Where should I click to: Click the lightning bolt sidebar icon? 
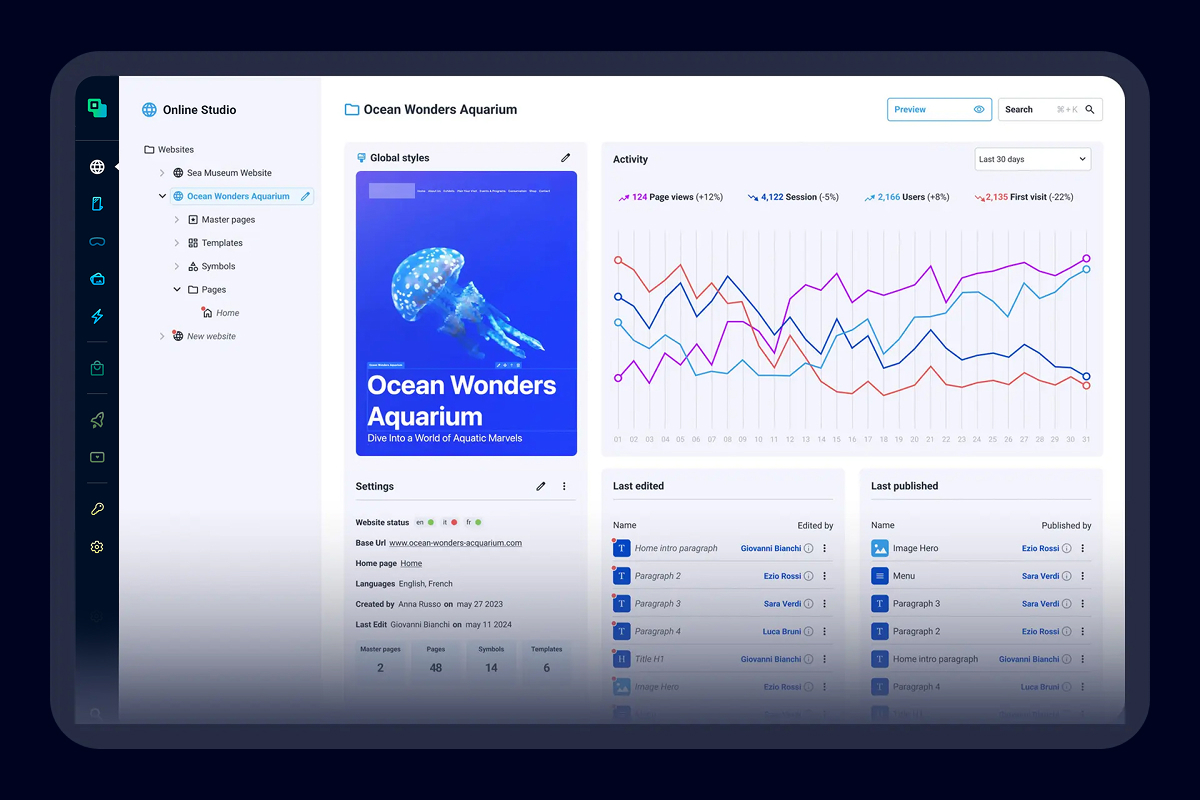point(97,316)
